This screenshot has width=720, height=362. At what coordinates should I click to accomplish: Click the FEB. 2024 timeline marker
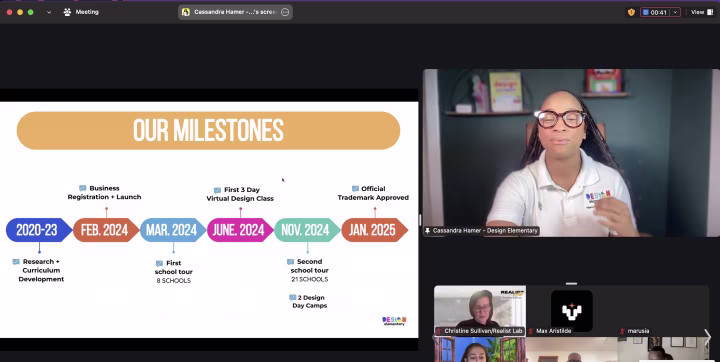tap(106, 230)
